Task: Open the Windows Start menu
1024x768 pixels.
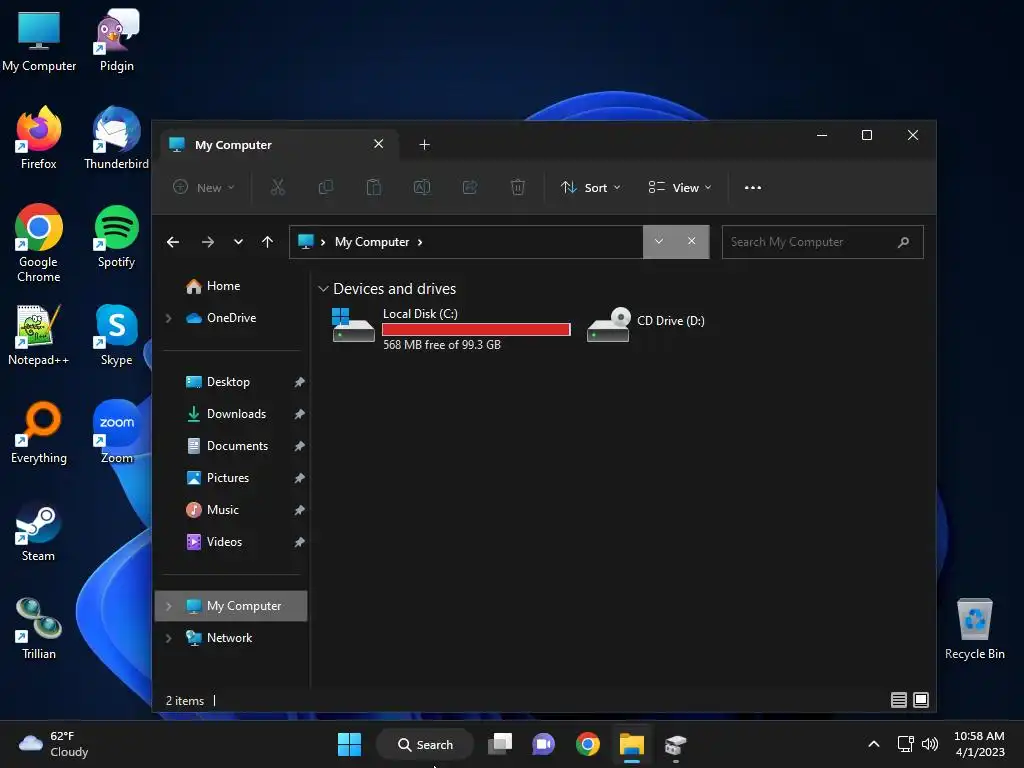Action: [349, 744]
